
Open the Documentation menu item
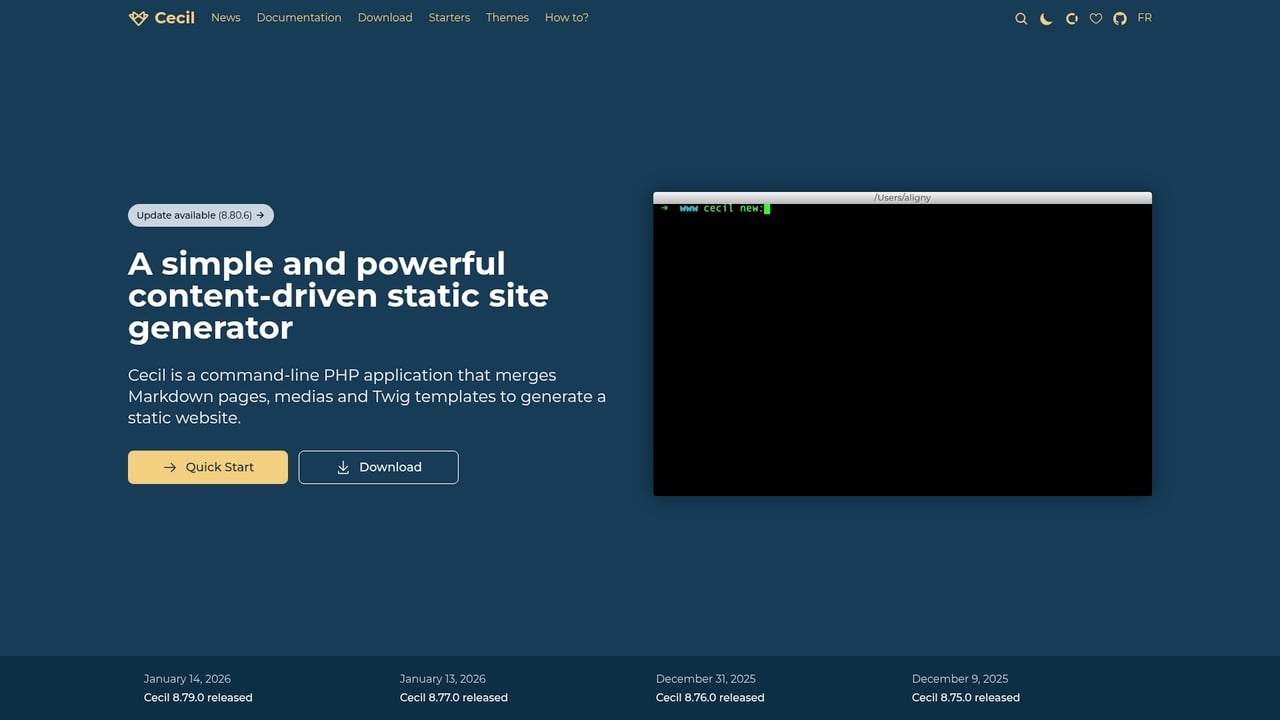coord(298,17)
